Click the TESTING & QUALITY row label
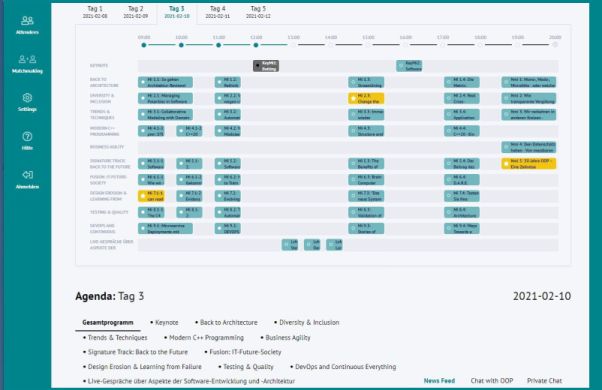This screenshot has height=390, width=602. pyautogui.click(x=109, y=212)
